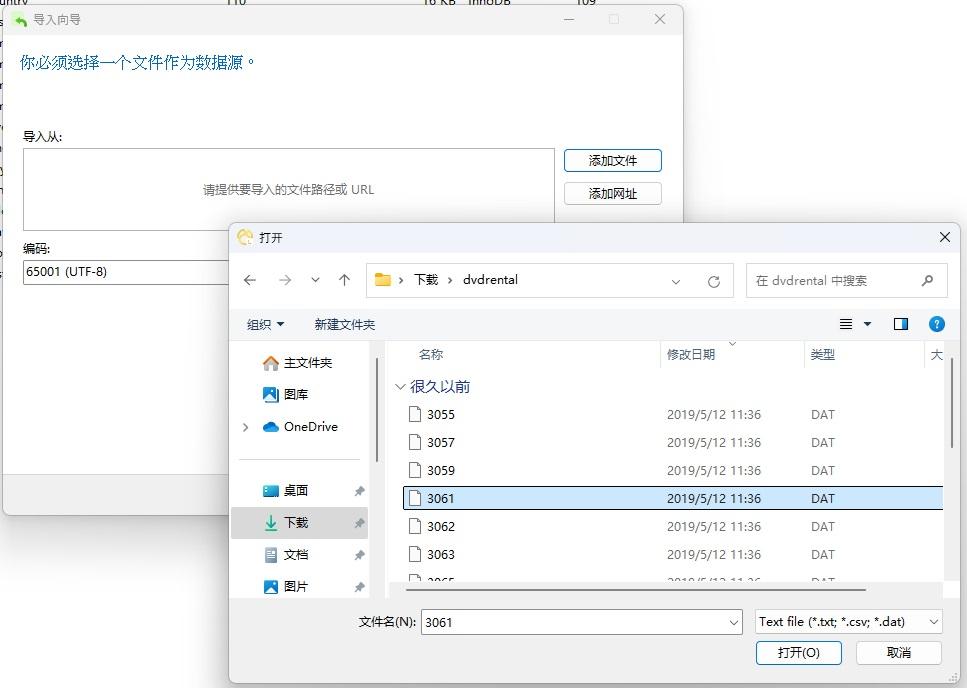
Task: Navigate forward using the right arrow
Action: [x=285, y=280]
